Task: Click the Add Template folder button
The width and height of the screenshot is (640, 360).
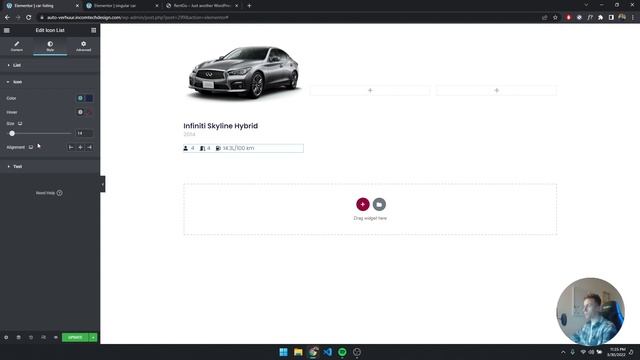Action: tap(379, 204)
